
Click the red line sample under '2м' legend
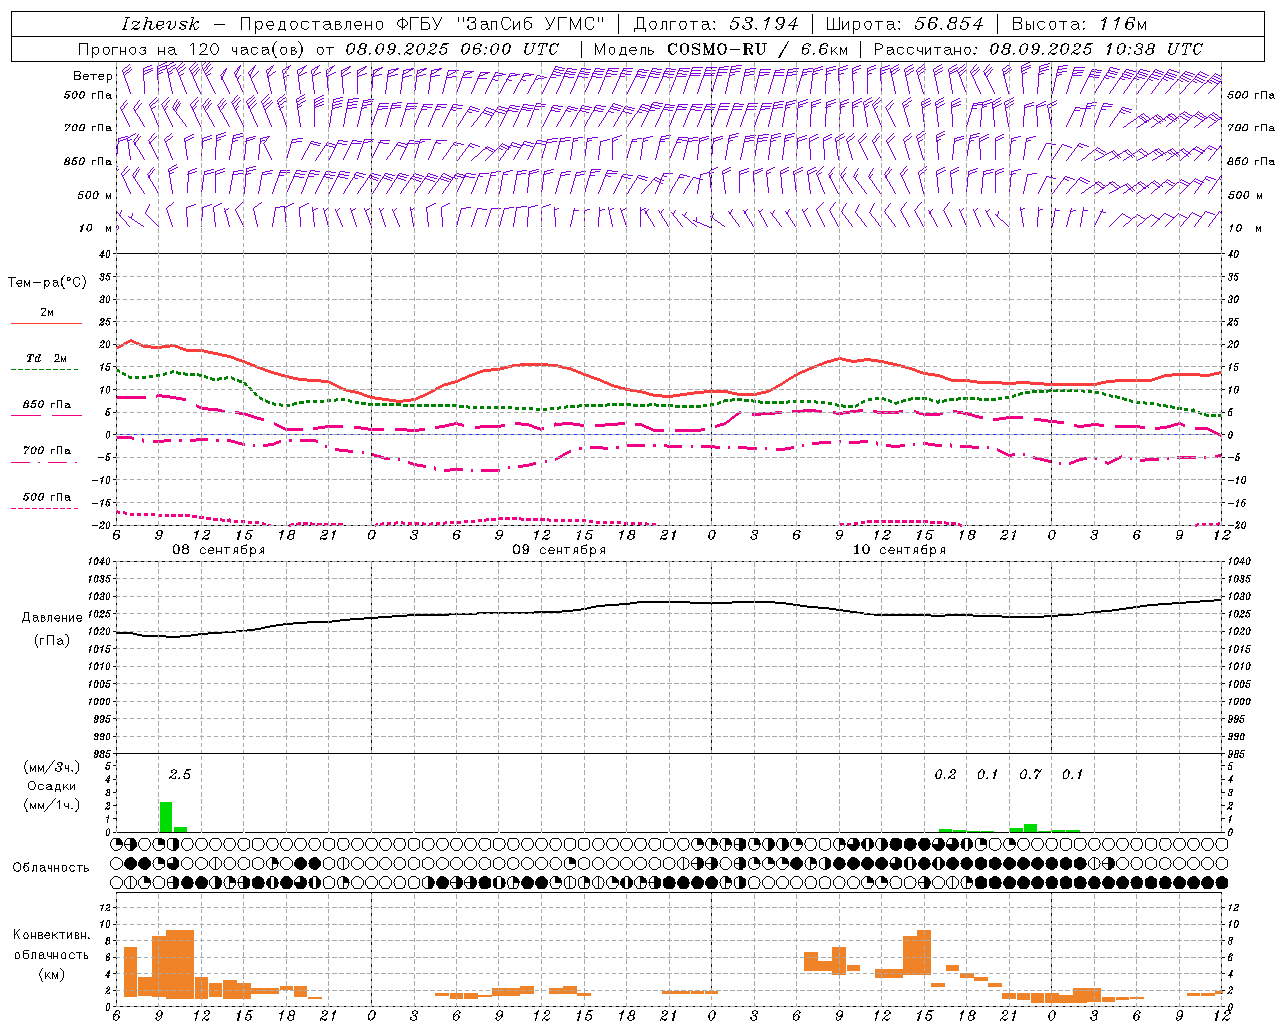point(46,324)
